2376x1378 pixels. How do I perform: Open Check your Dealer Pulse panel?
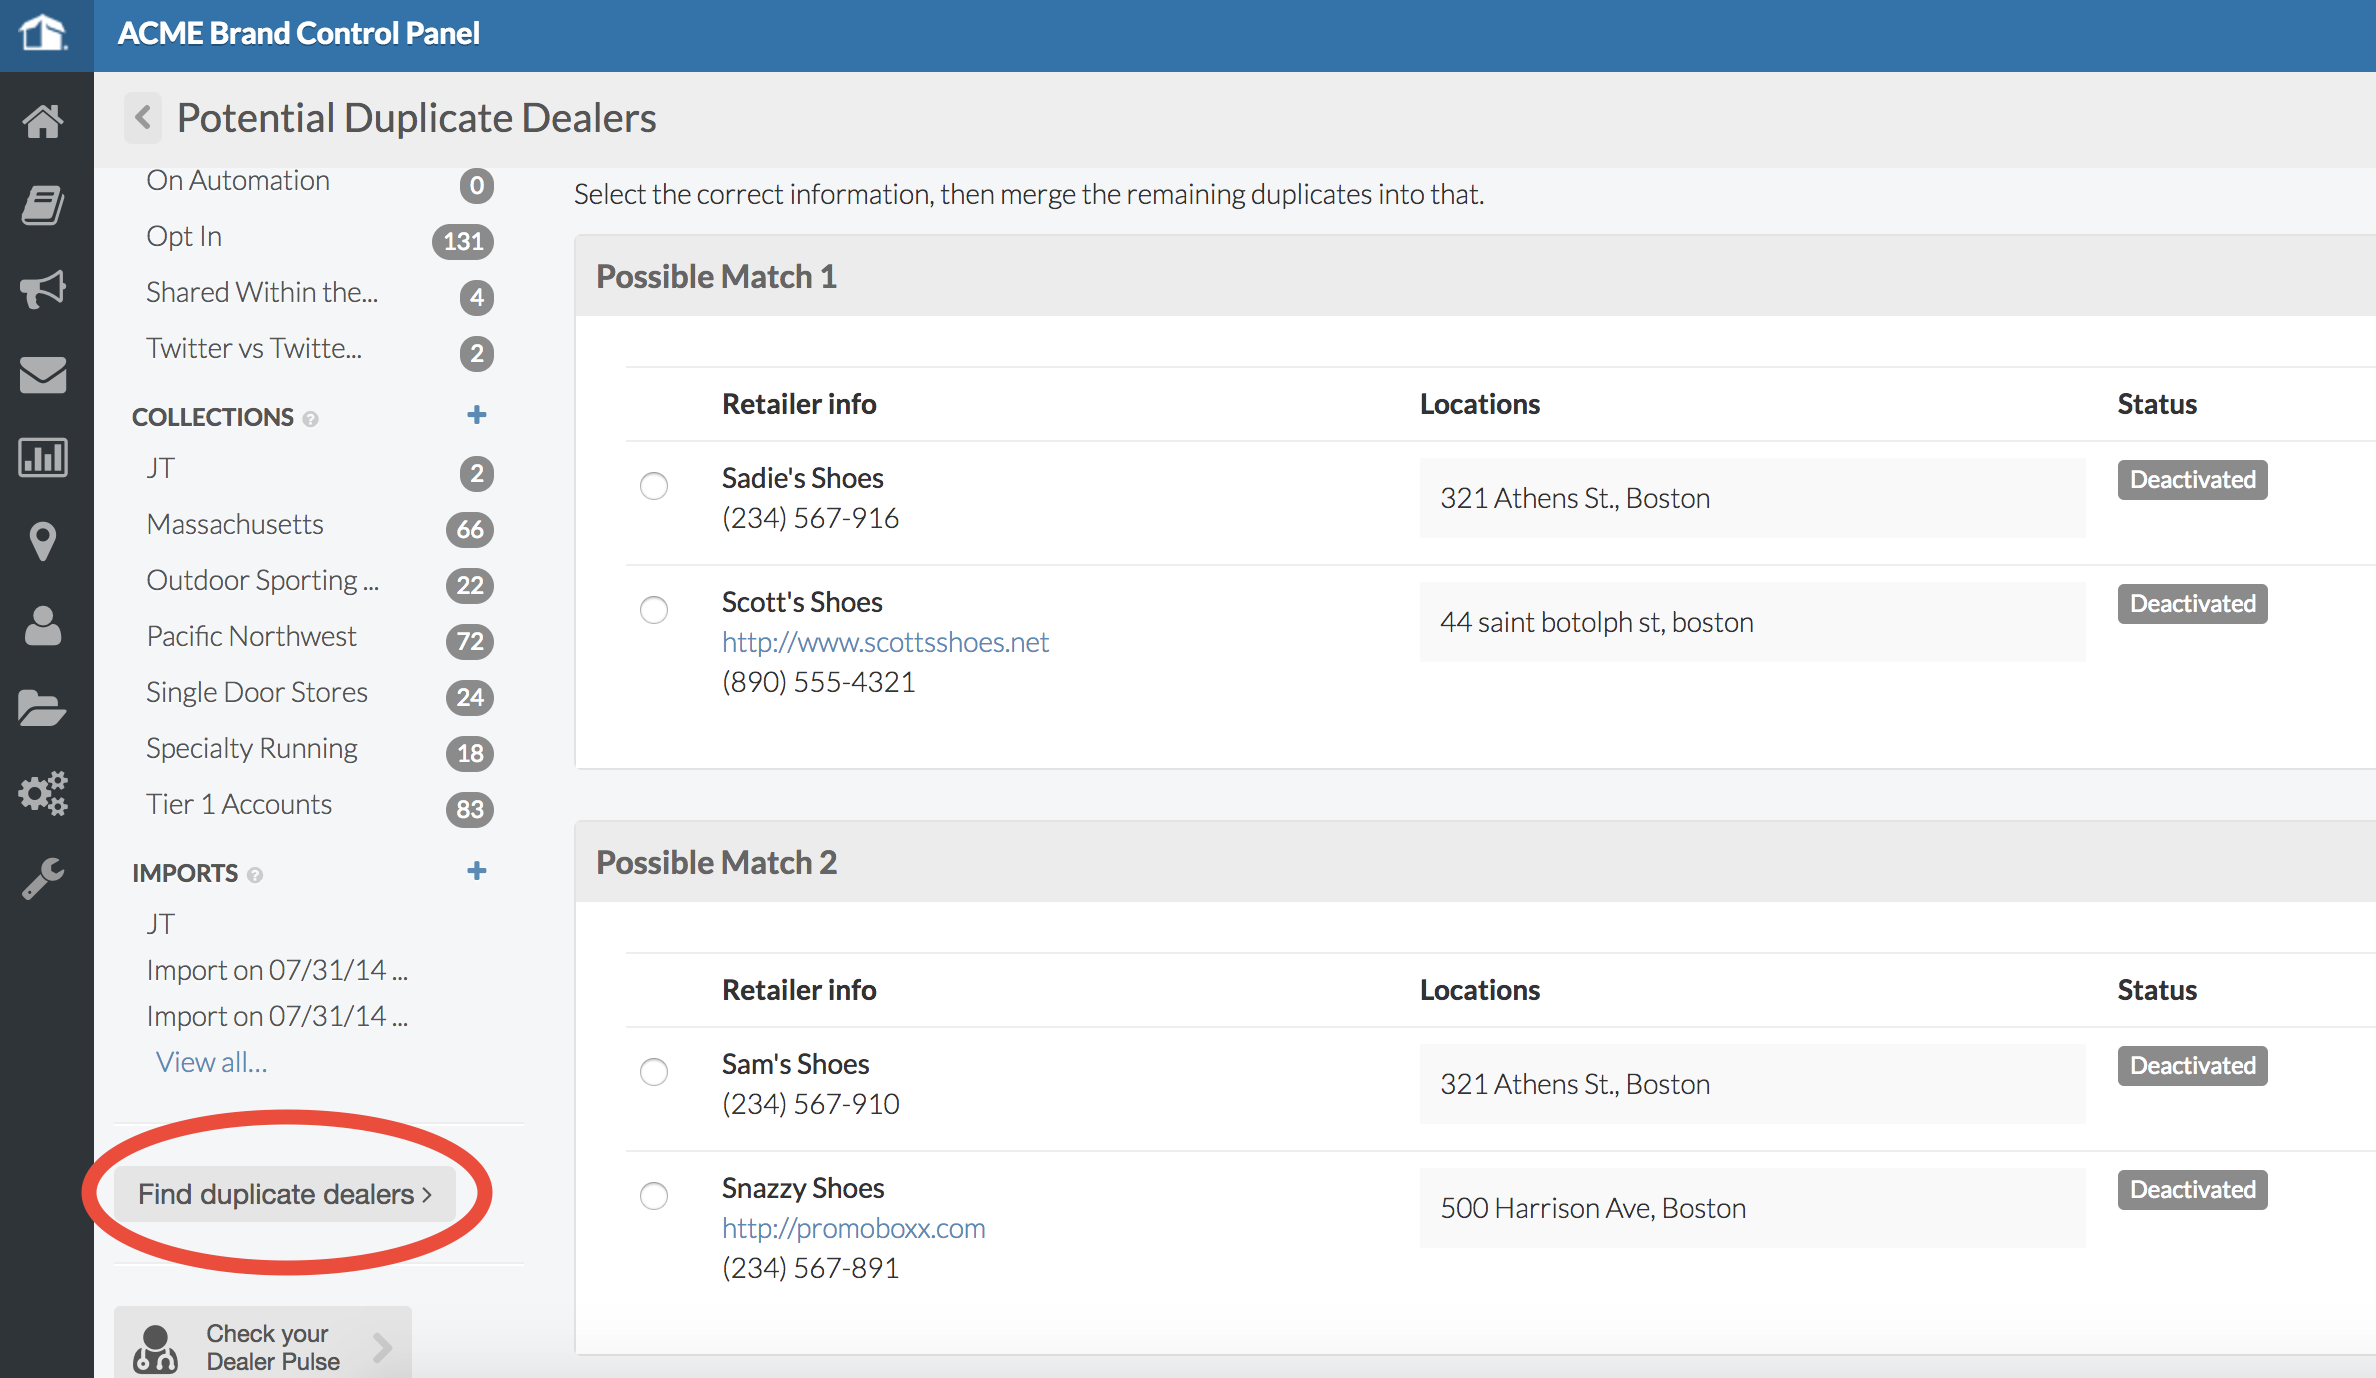point(263,1346)
